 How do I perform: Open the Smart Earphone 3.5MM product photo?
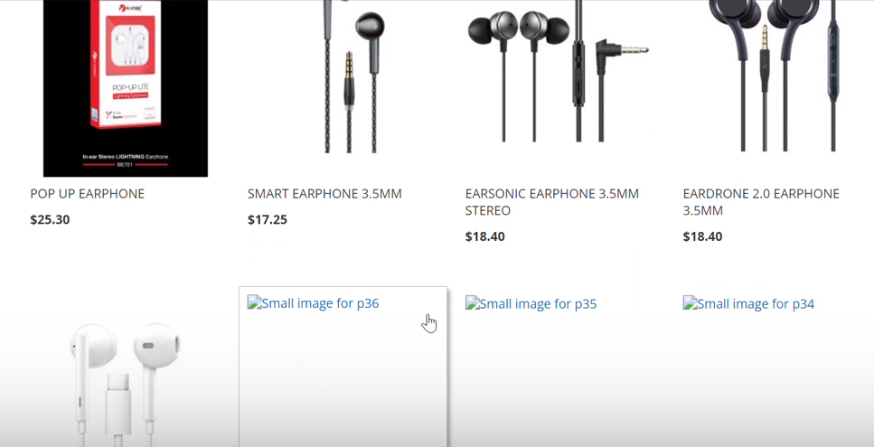coord(350,77)
